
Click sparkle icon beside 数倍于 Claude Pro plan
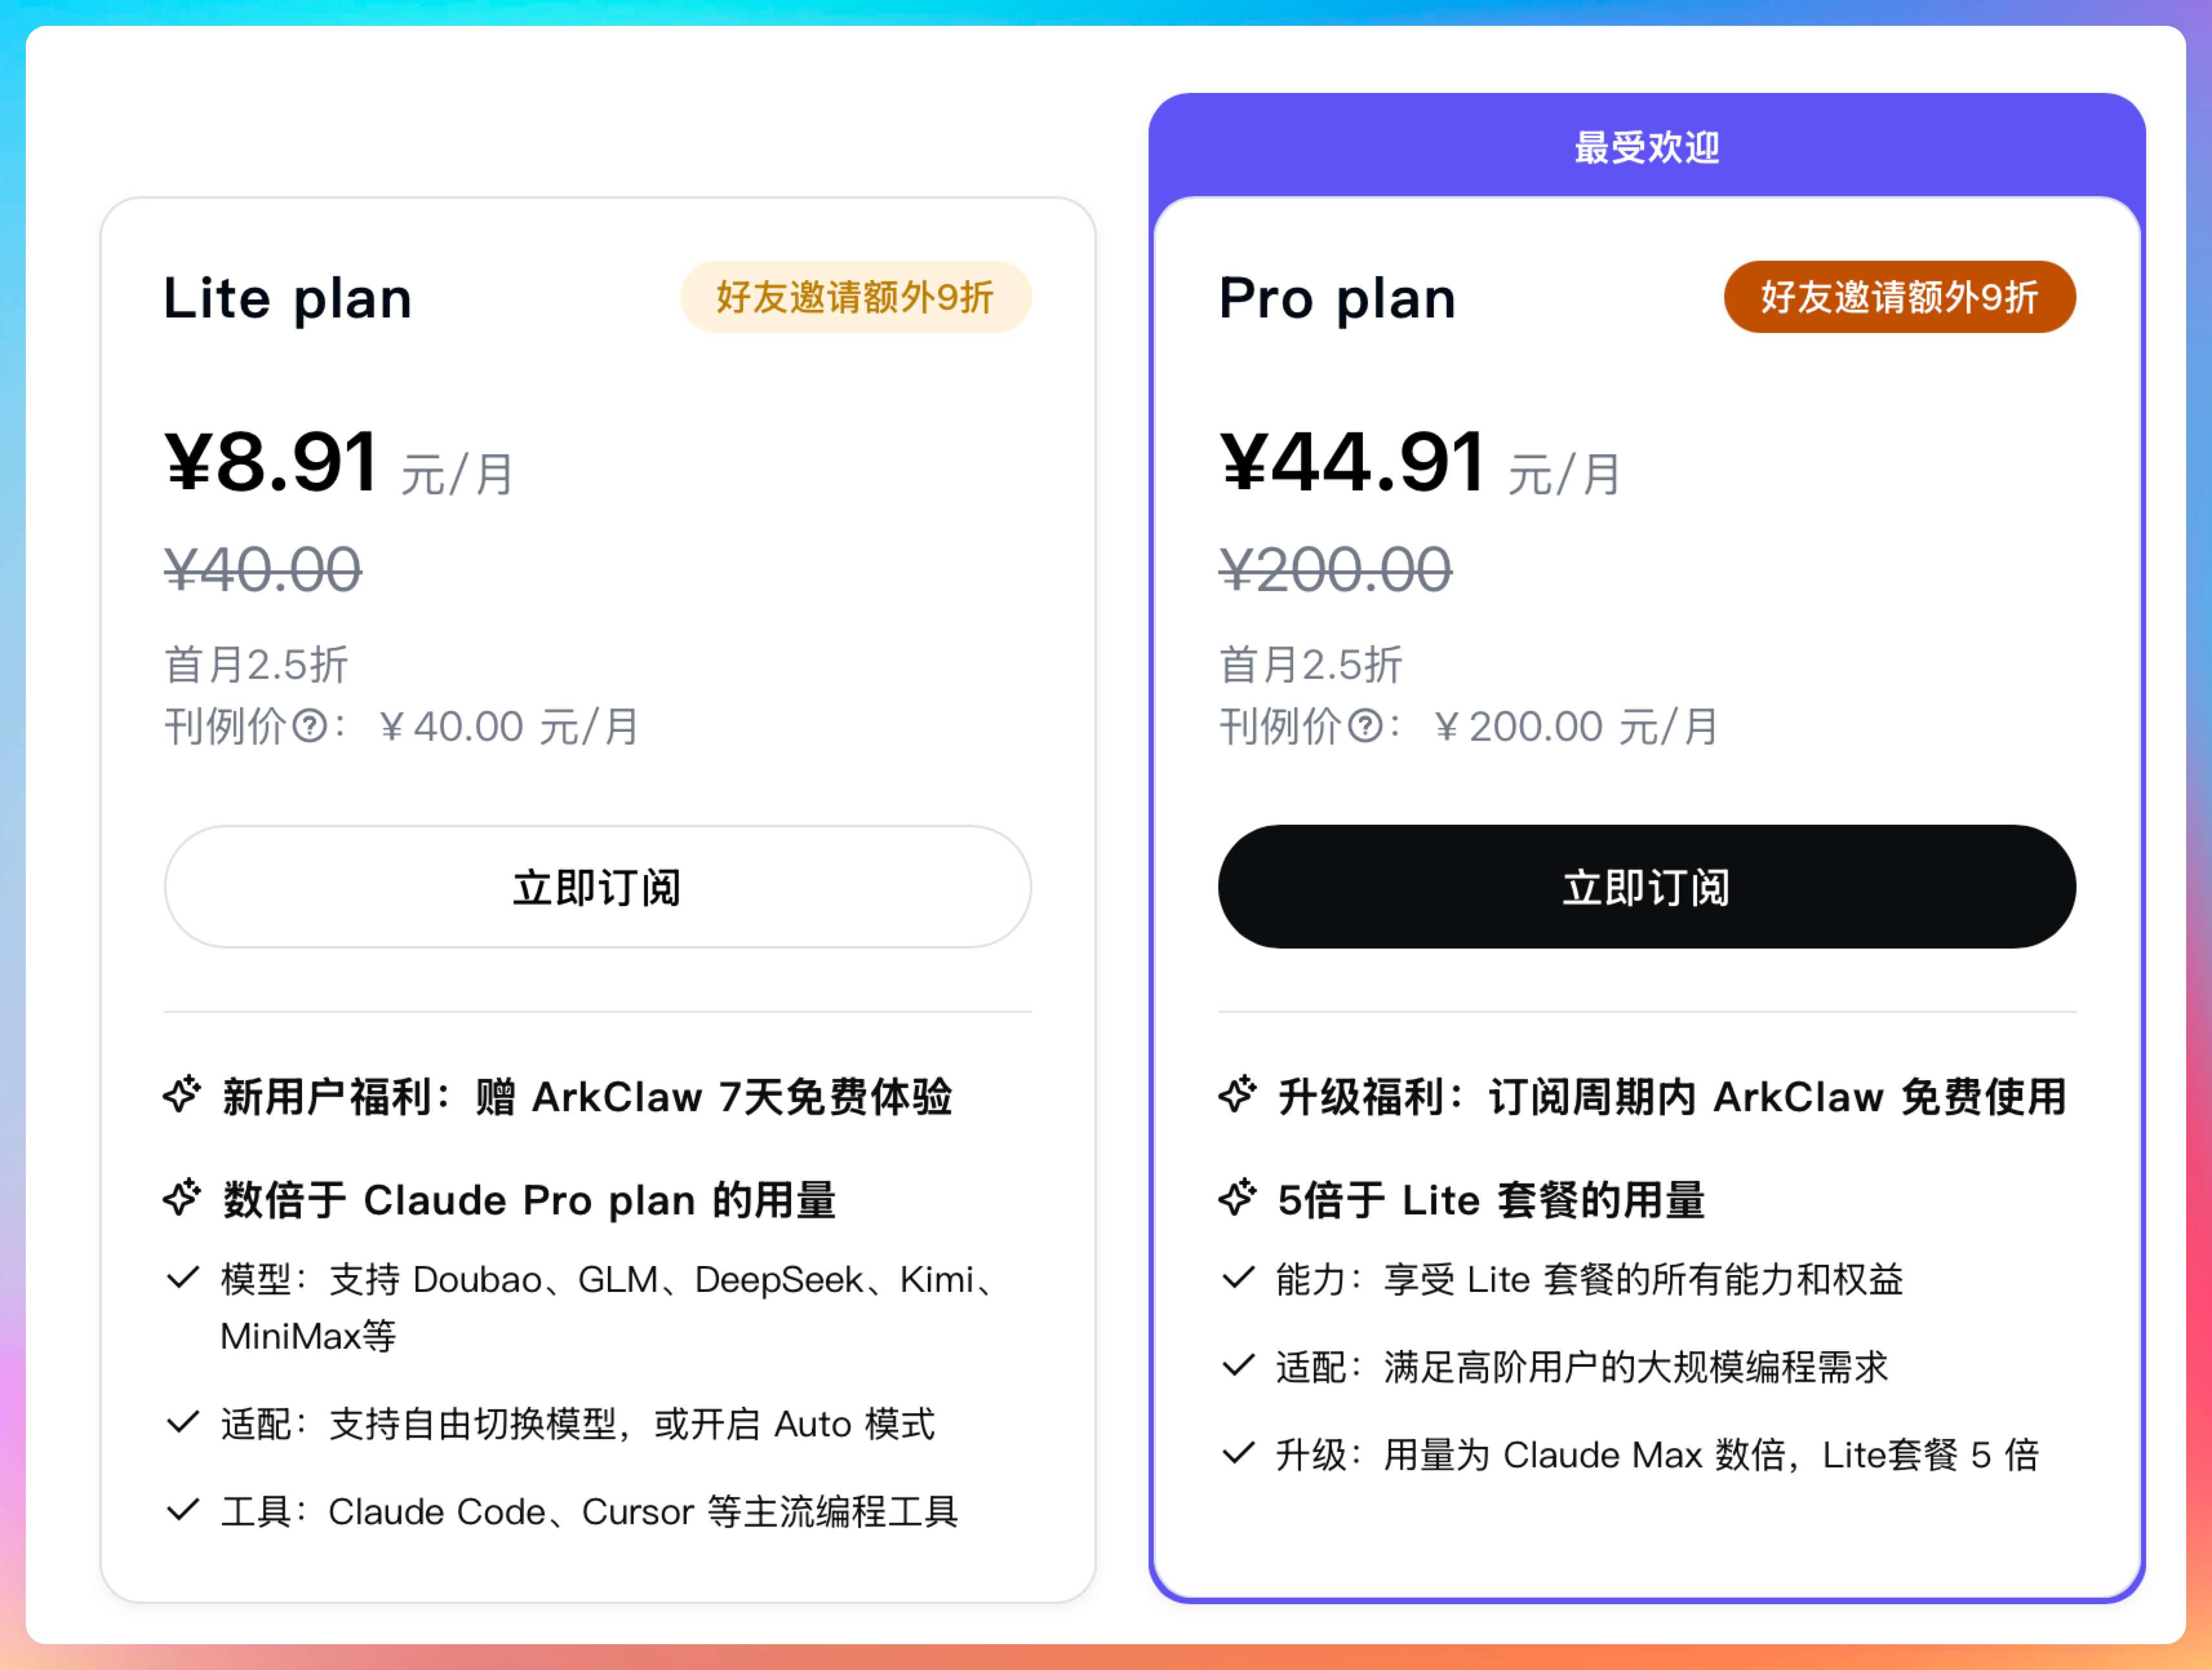coord(182,1198)
